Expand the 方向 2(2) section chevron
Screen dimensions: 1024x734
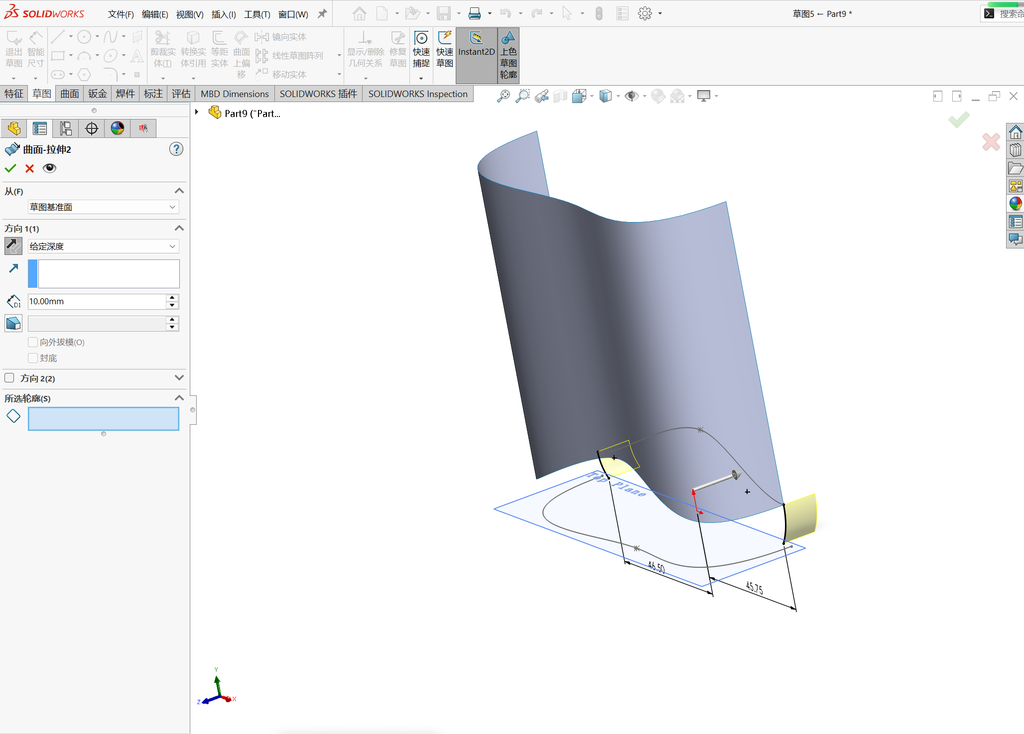179,377
